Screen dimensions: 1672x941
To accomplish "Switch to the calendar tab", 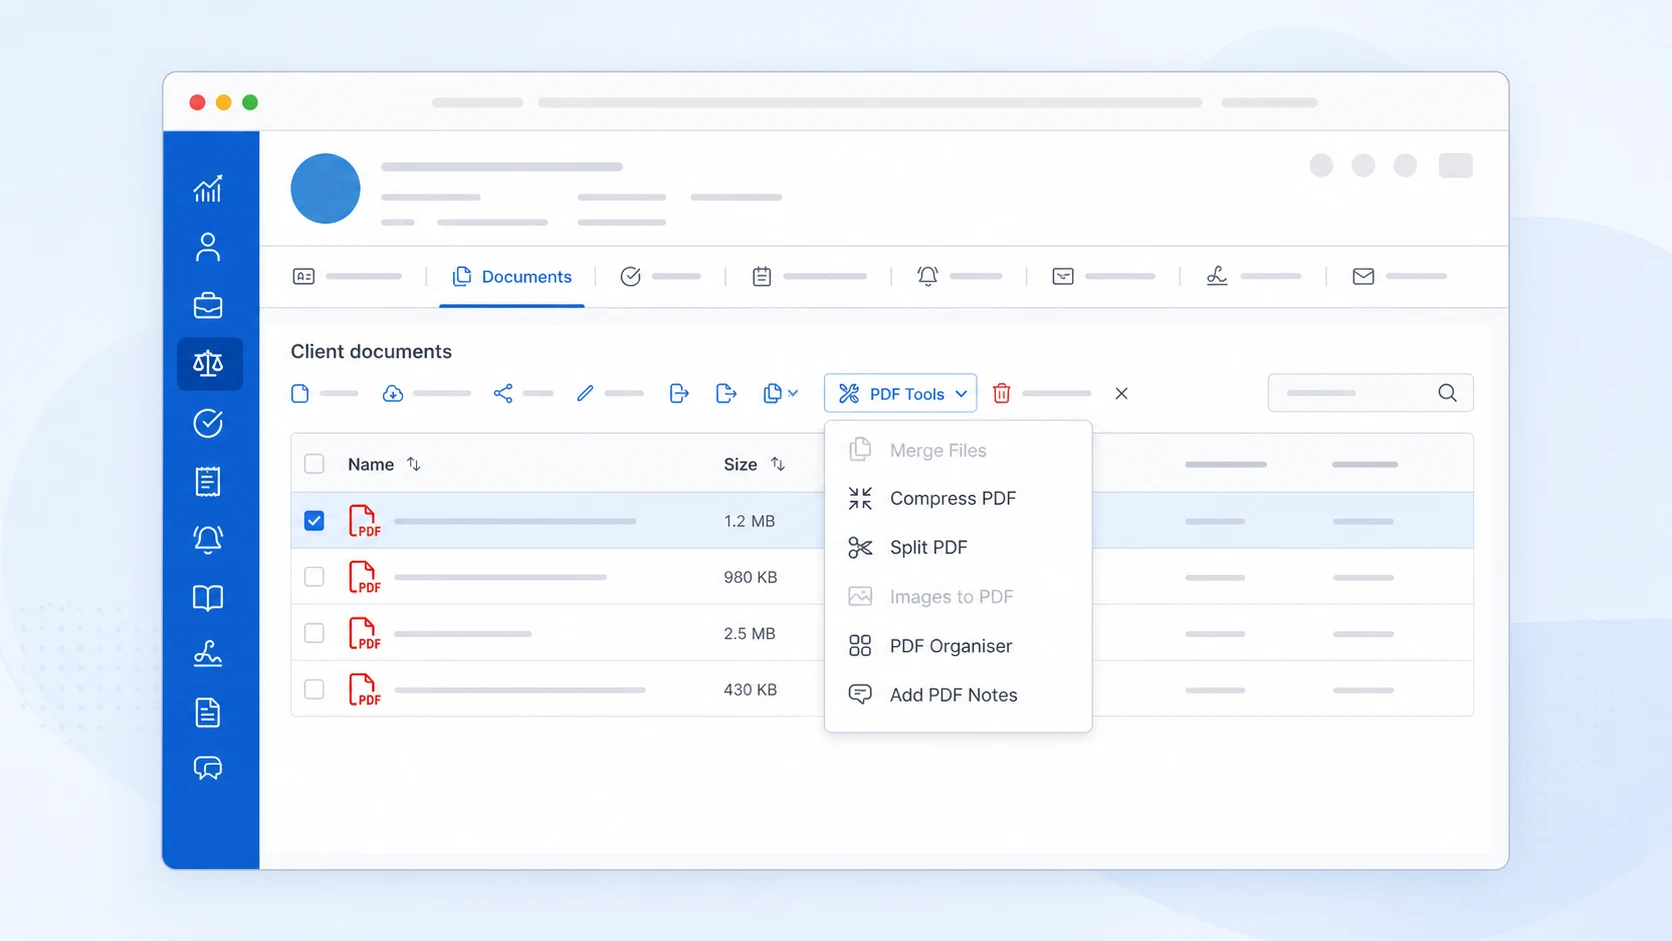I will (809, 276).
